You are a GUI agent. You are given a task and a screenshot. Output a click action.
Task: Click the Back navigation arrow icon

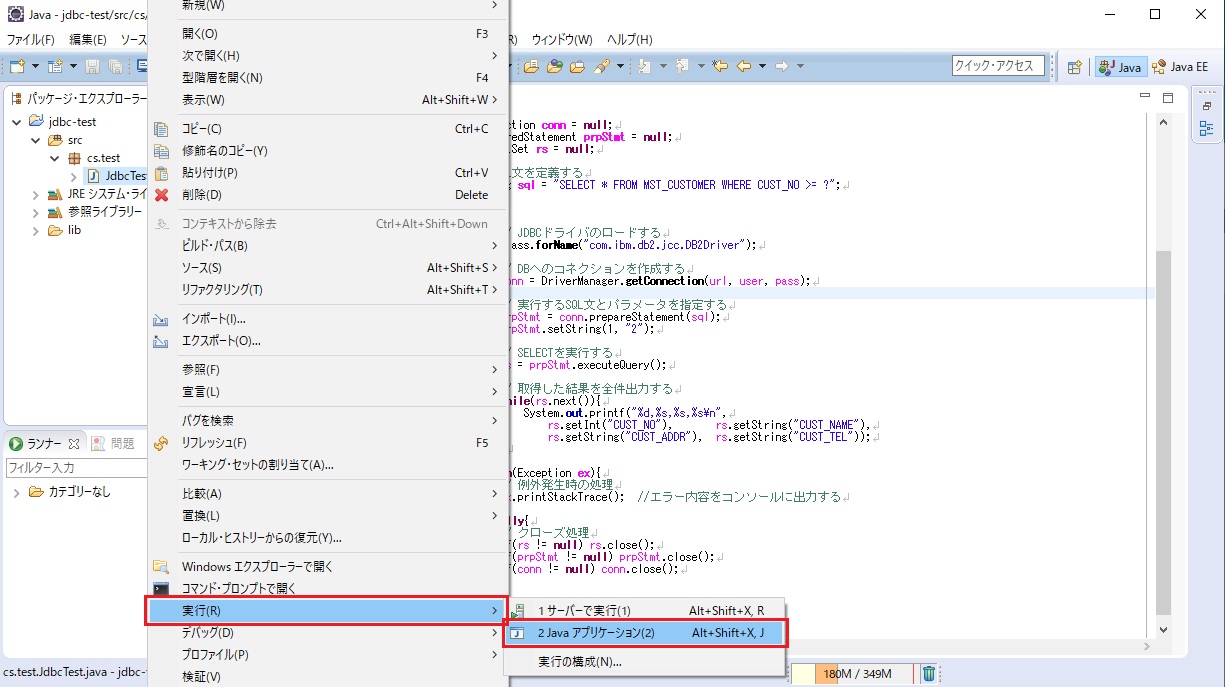744,66
